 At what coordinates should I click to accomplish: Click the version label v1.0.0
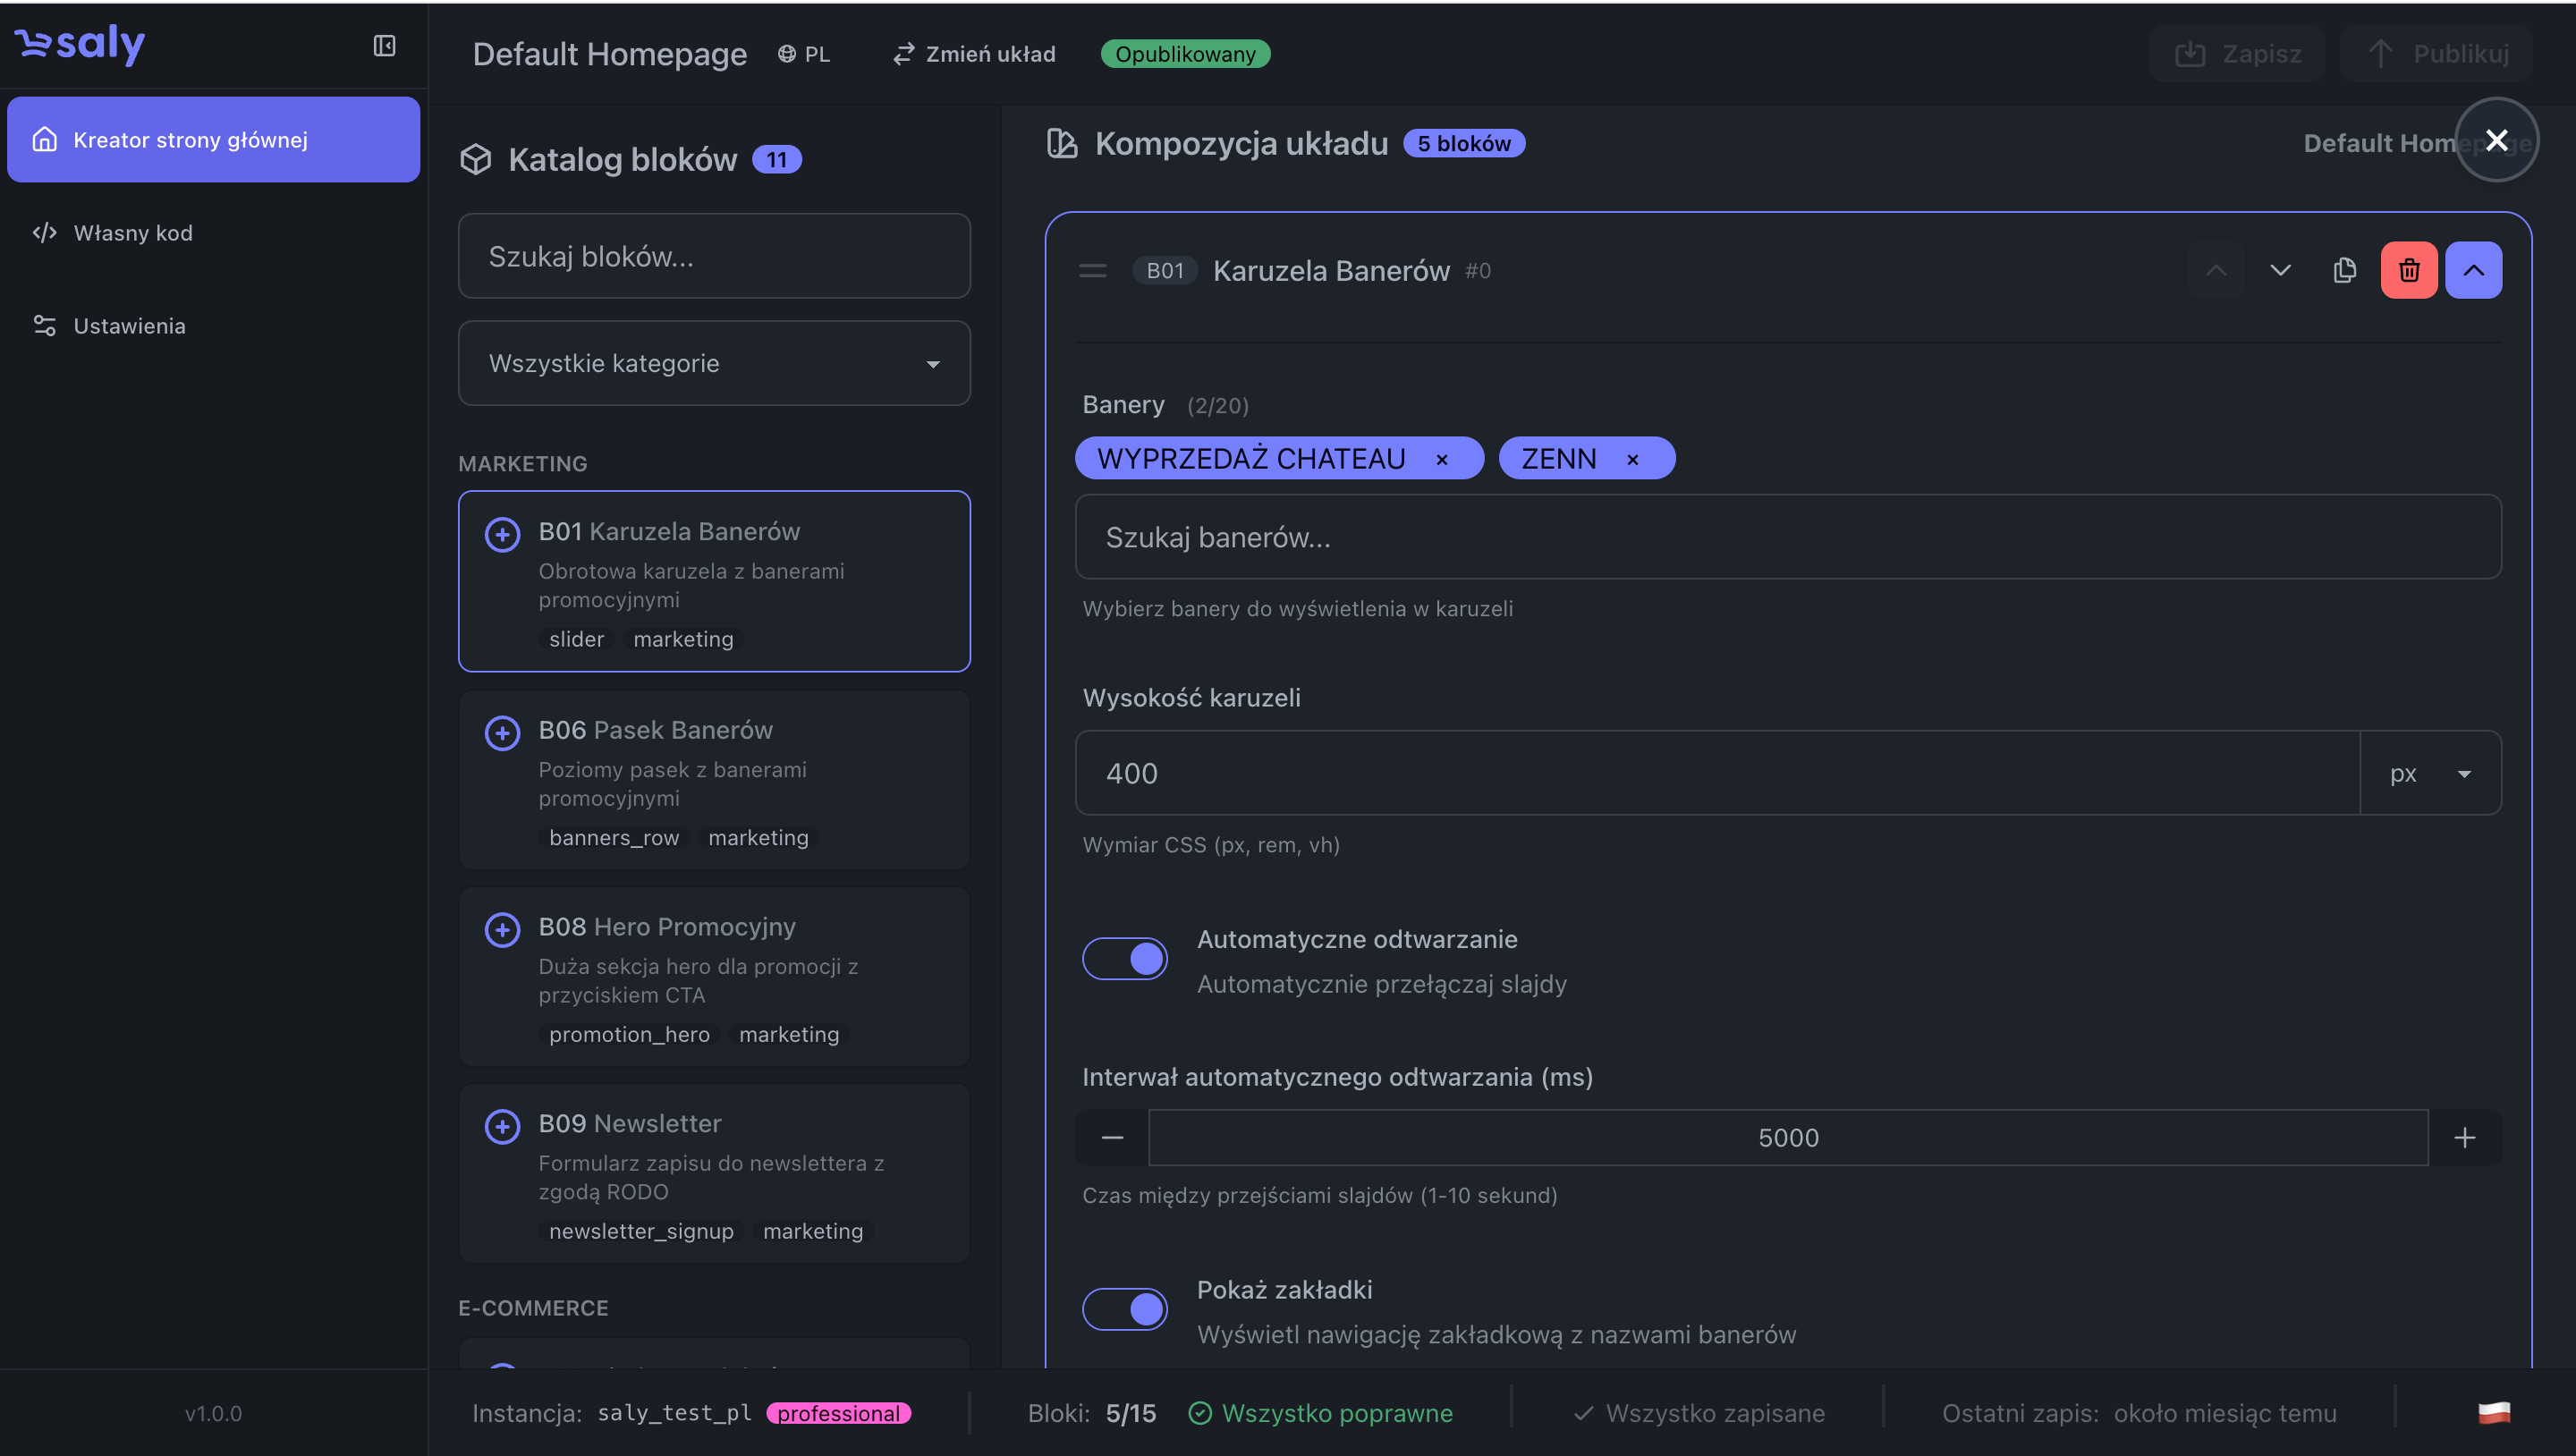[213, 1413]
